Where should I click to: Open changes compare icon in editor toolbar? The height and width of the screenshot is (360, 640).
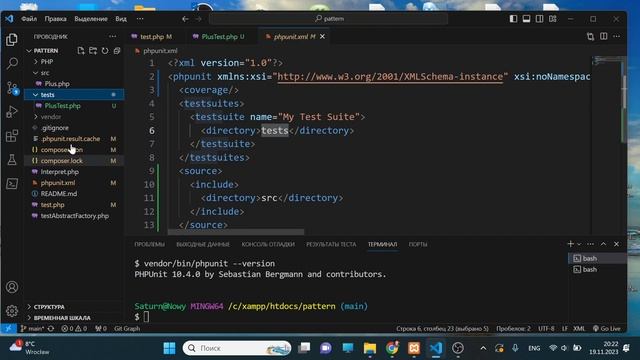click(591, 36)
